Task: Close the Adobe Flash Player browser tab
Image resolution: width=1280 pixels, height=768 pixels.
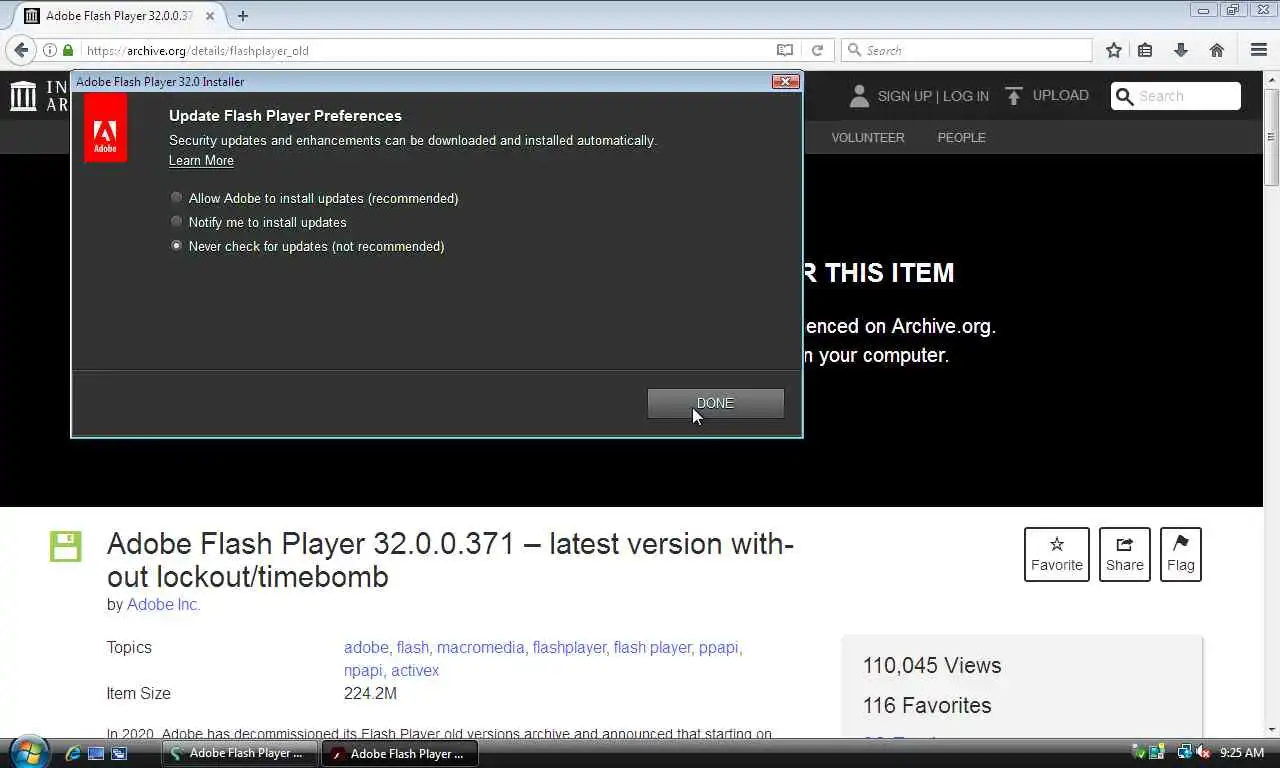Action: pos(210,16)
